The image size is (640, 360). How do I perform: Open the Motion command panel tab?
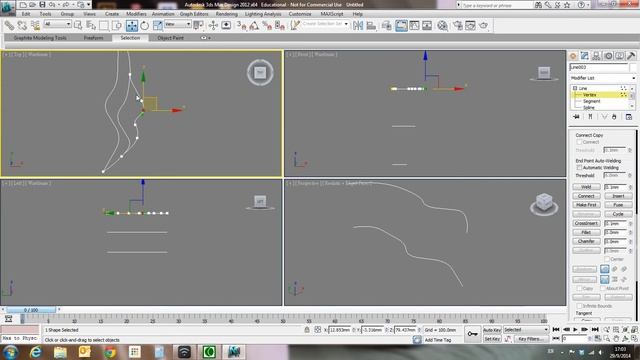(608, 56)
